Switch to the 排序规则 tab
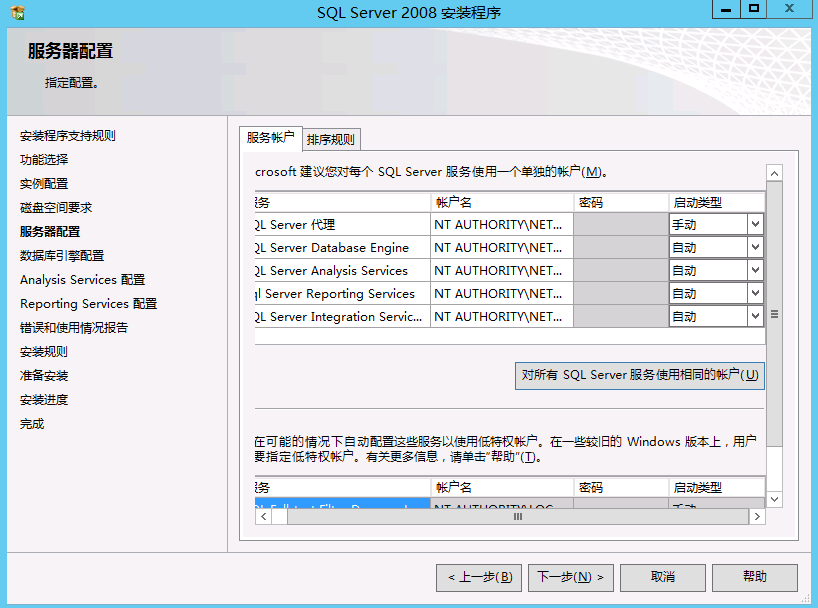Viewport: 818px width, 608px height. click(331, 139)
